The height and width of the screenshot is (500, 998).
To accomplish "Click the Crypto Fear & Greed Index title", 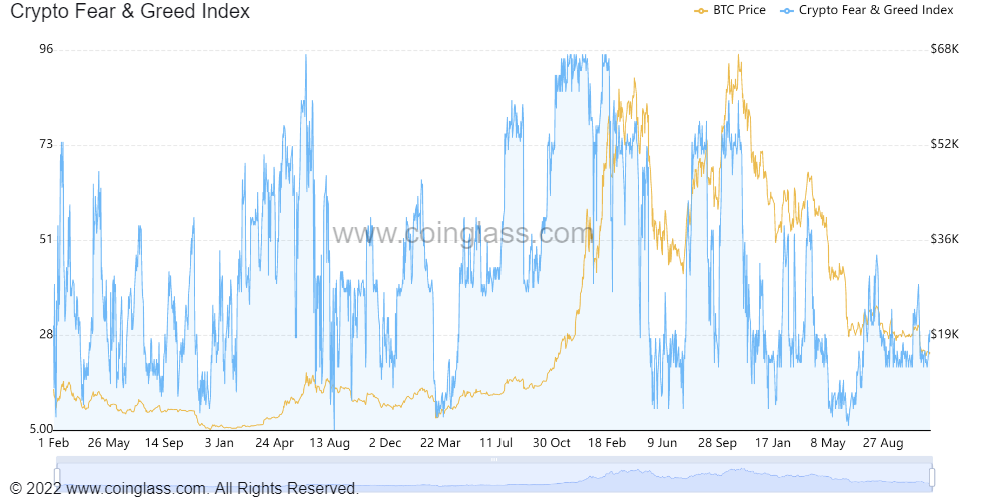I will (130, 11).
